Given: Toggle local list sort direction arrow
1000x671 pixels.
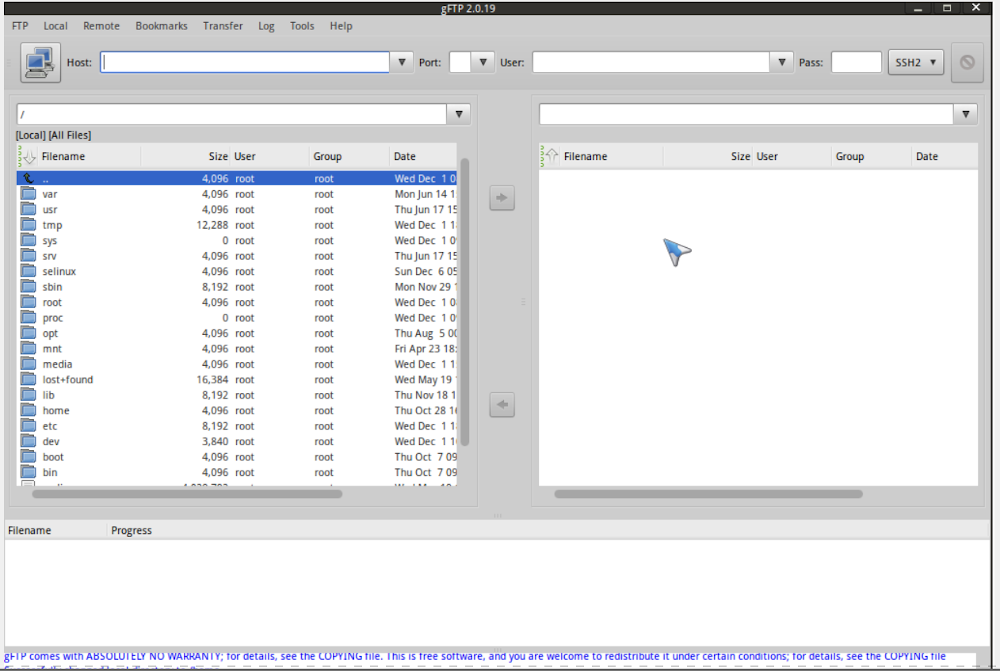Looking at the screenshot, I should (x=27, y=156).
